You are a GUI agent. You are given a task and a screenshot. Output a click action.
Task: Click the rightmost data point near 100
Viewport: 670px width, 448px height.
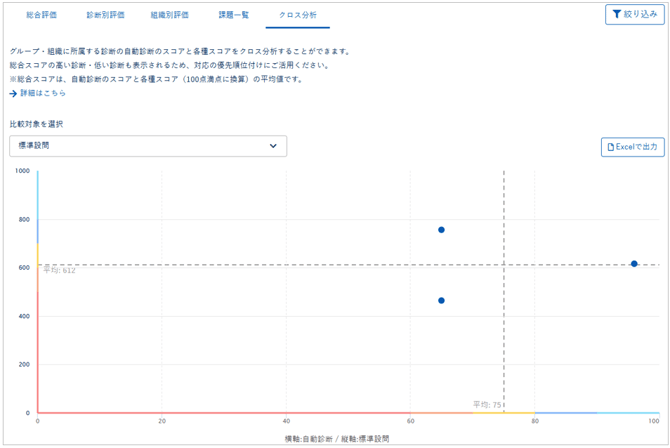[634, 264]
